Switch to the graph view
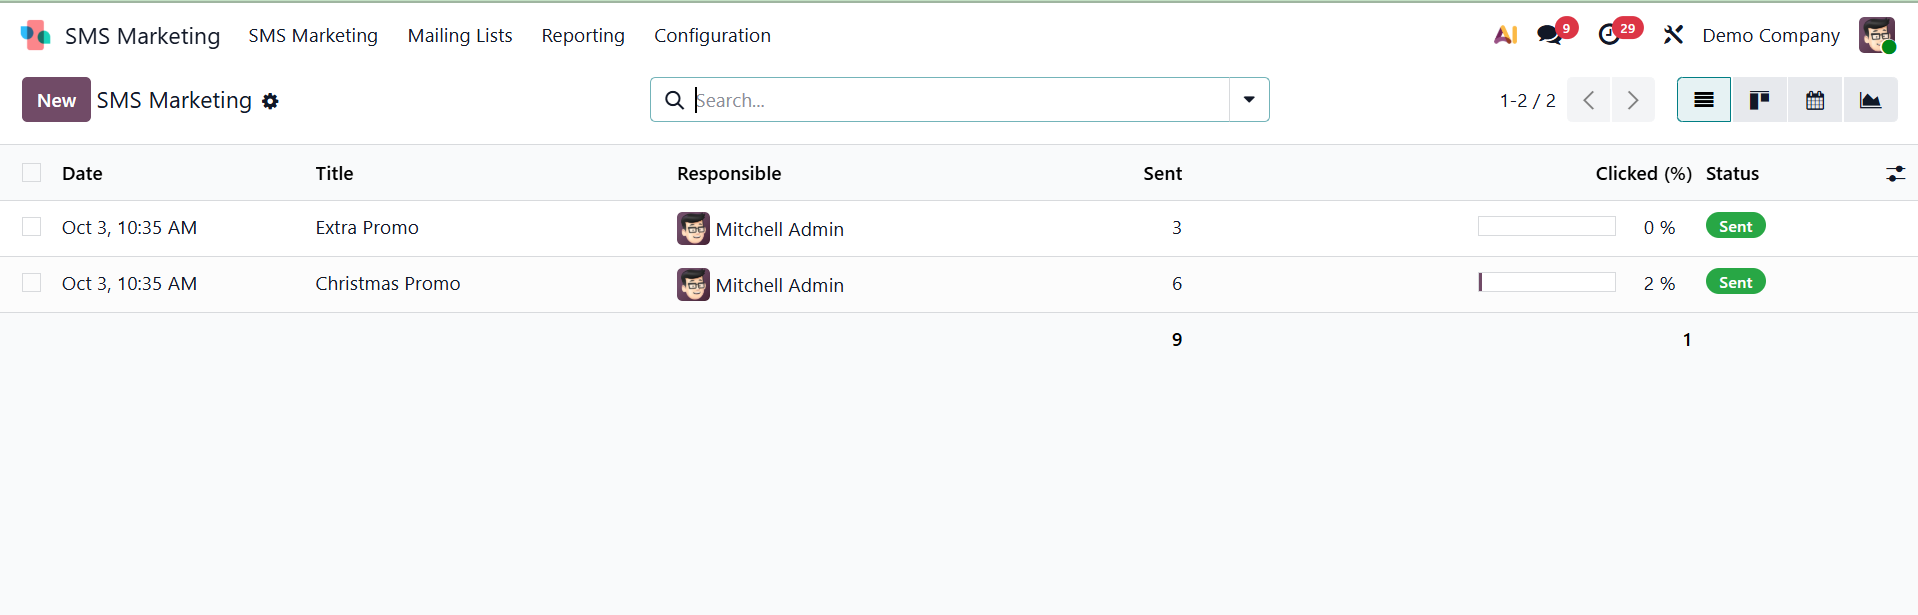 1870,100
